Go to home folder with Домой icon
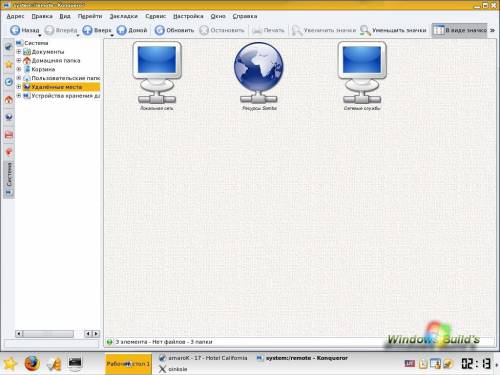500x375 pixels. click(122, 30)
